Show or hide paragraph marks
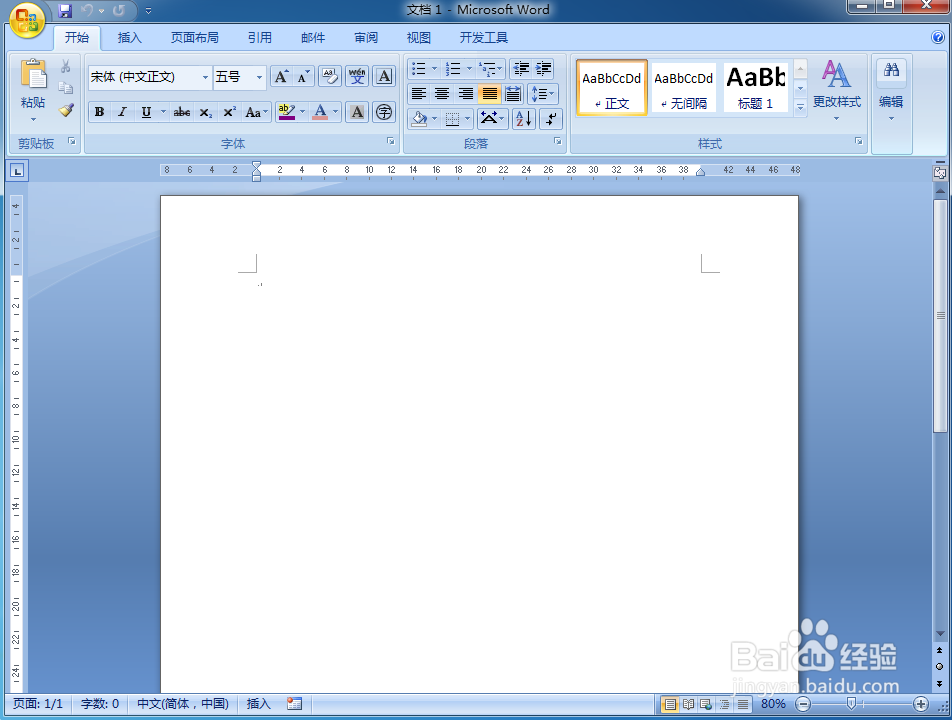This screenshot has height=720, width=952. [551, 118]
